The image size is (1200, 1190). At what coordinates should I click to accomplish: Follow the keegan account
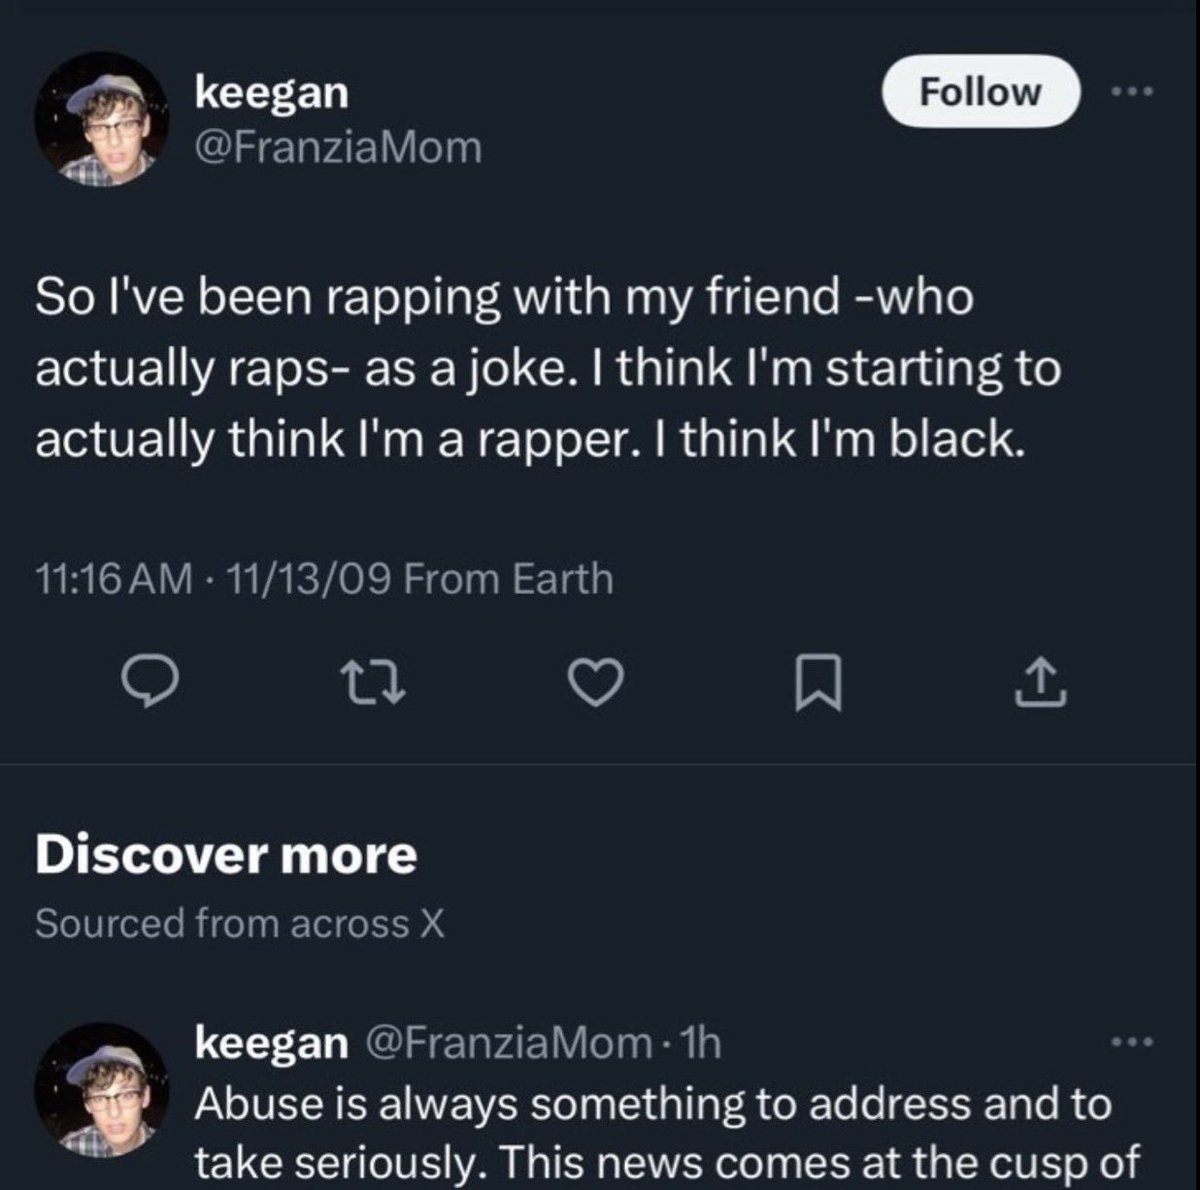pos(980,92)
